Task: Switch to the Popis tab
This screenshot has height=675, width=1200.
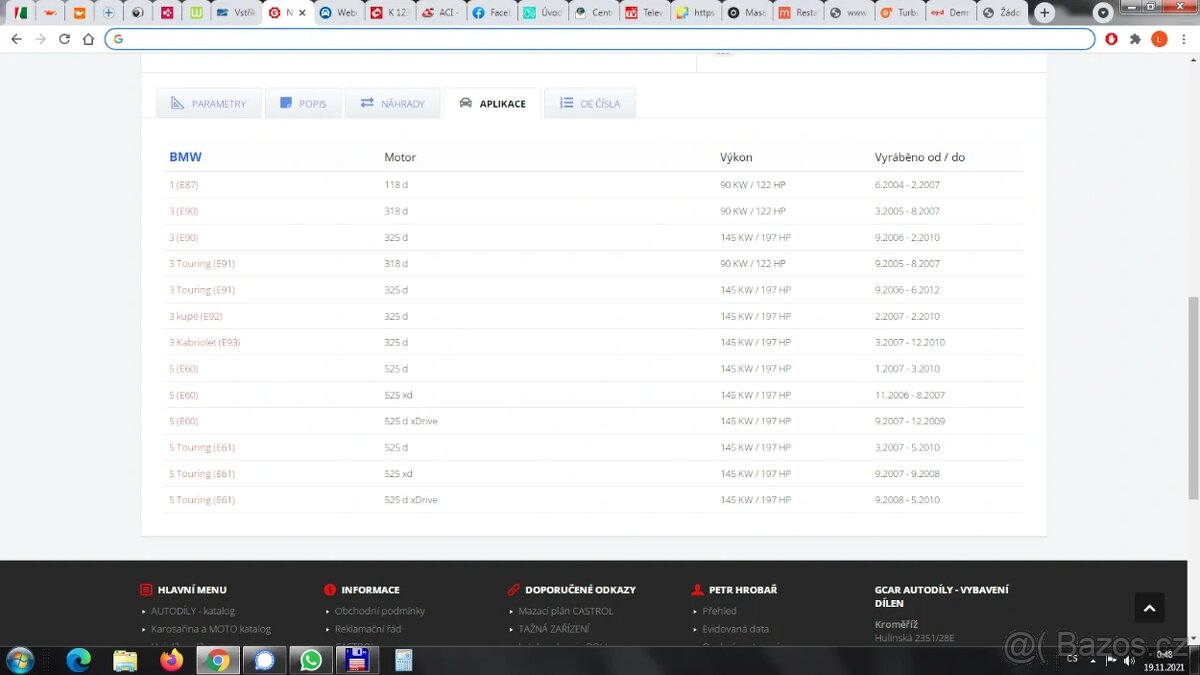Action: 303,103
